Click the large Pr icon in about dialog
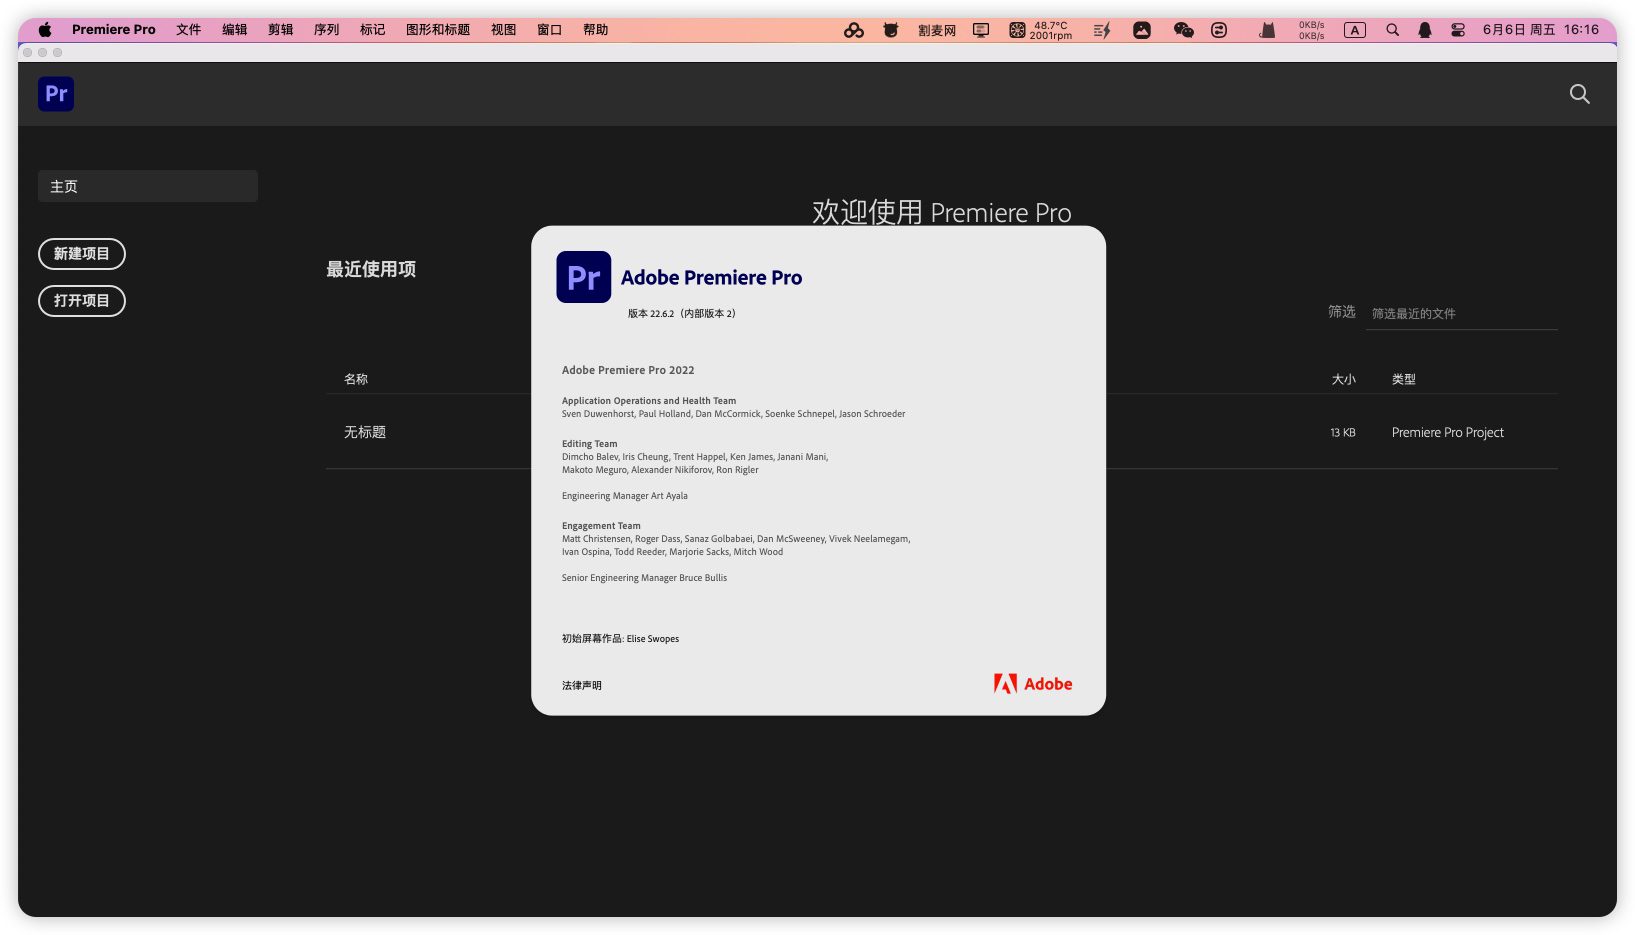1635x935 pixels. tap(583, 277)
